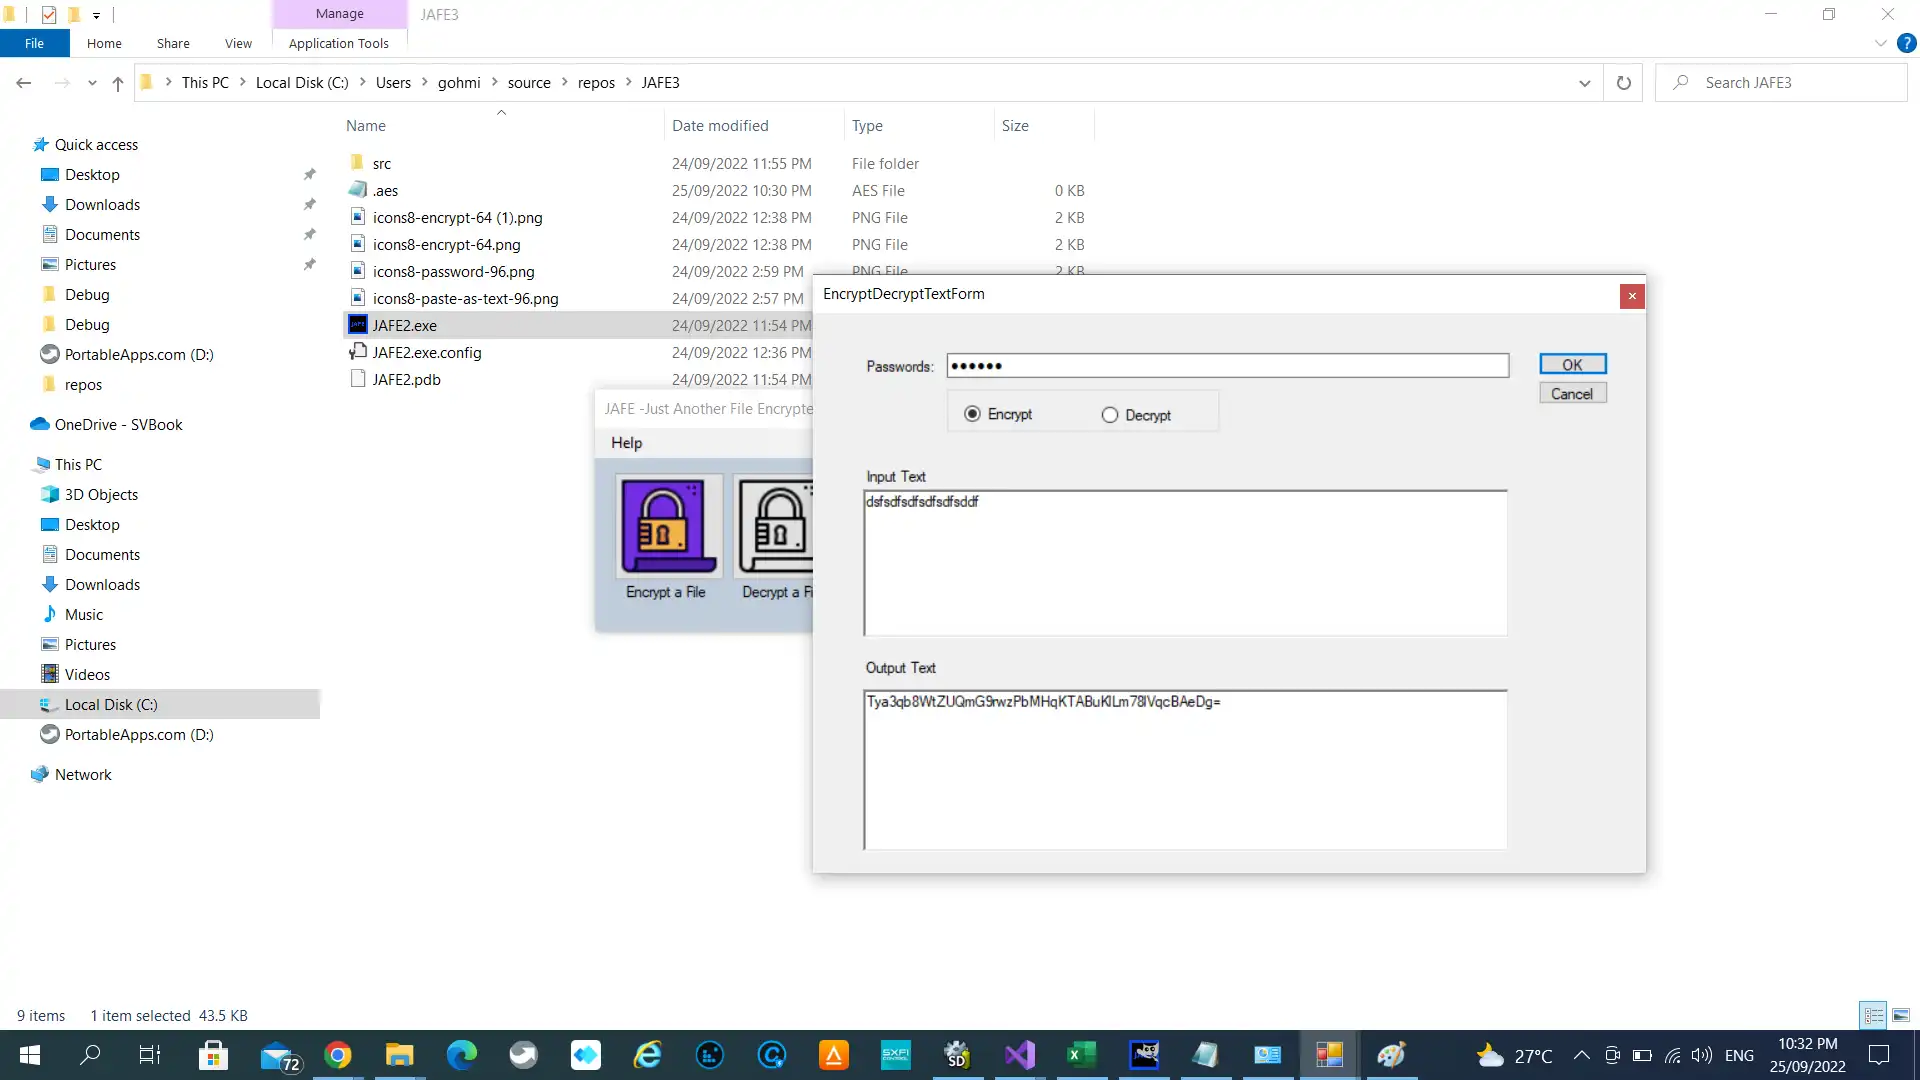Click the Home tab in ribbon
1920x1080 pixels.
click(x=104, y=42)
